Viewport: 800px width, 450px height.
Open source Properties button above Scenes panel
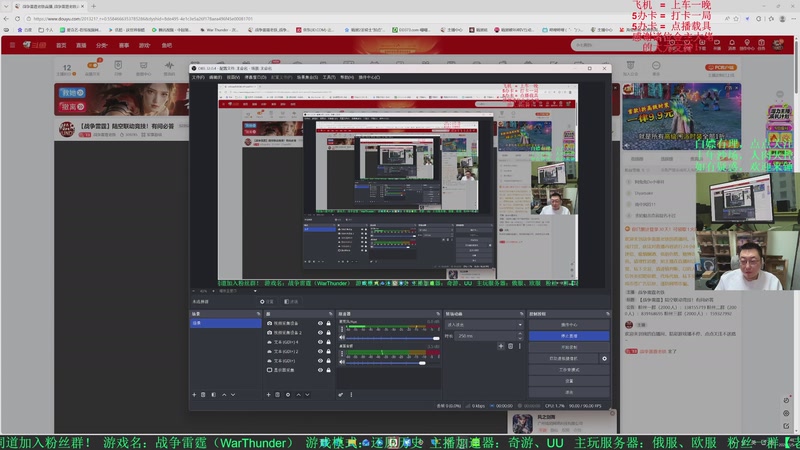pos(267,302)
